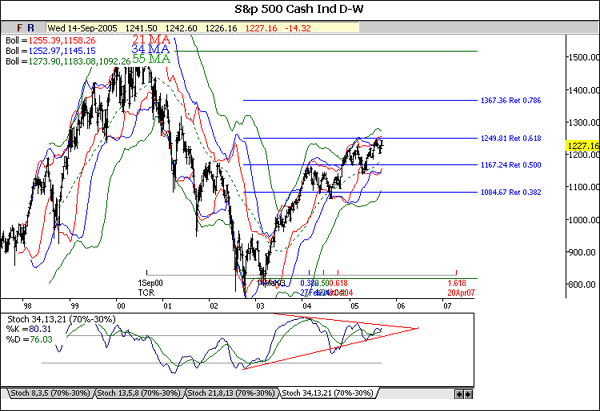600x411 pixels.
Task: Click the 1084.67 Ret 0.382 retracement label
Action: 511,192
